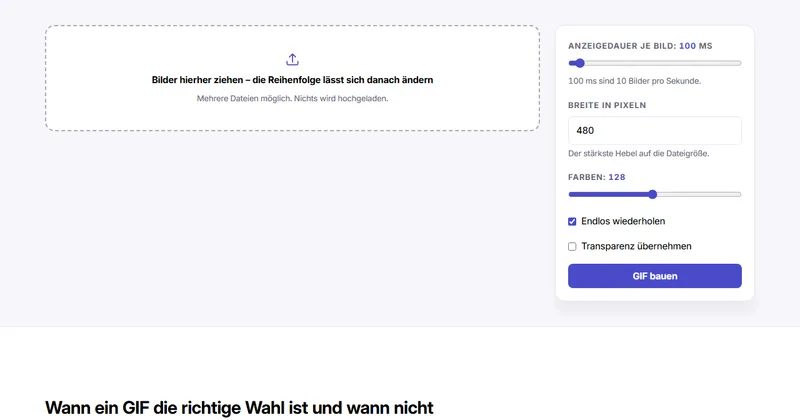
Task: Click the "Der stärkste Hebel auf die Dateigröße" hint
Action: [639, 154]
